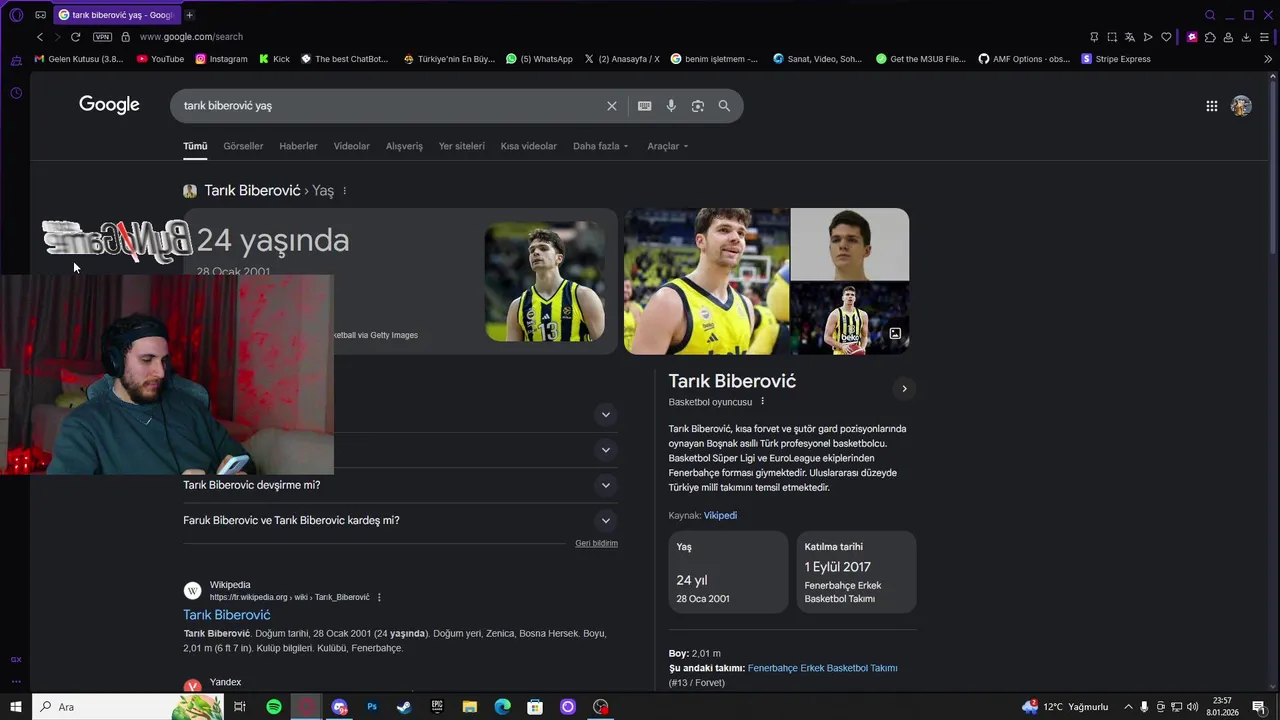Search in tabs with magnifier icon
Screen dimensions: 1280x720
click(1210, 15)
